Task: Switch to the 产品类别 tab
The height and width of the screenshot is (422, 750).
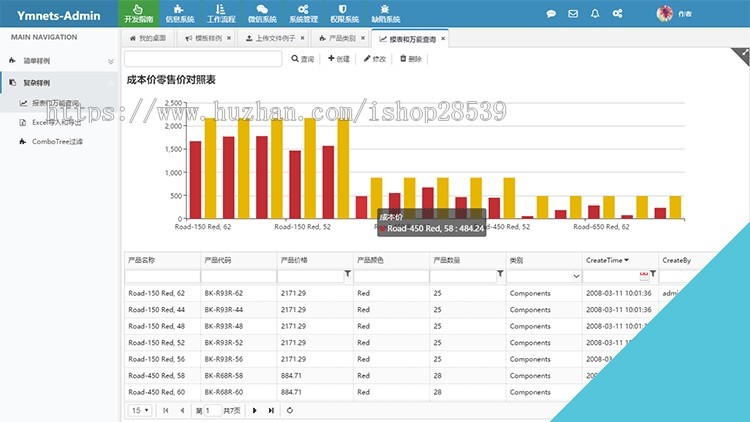Action: click(337, 38)
